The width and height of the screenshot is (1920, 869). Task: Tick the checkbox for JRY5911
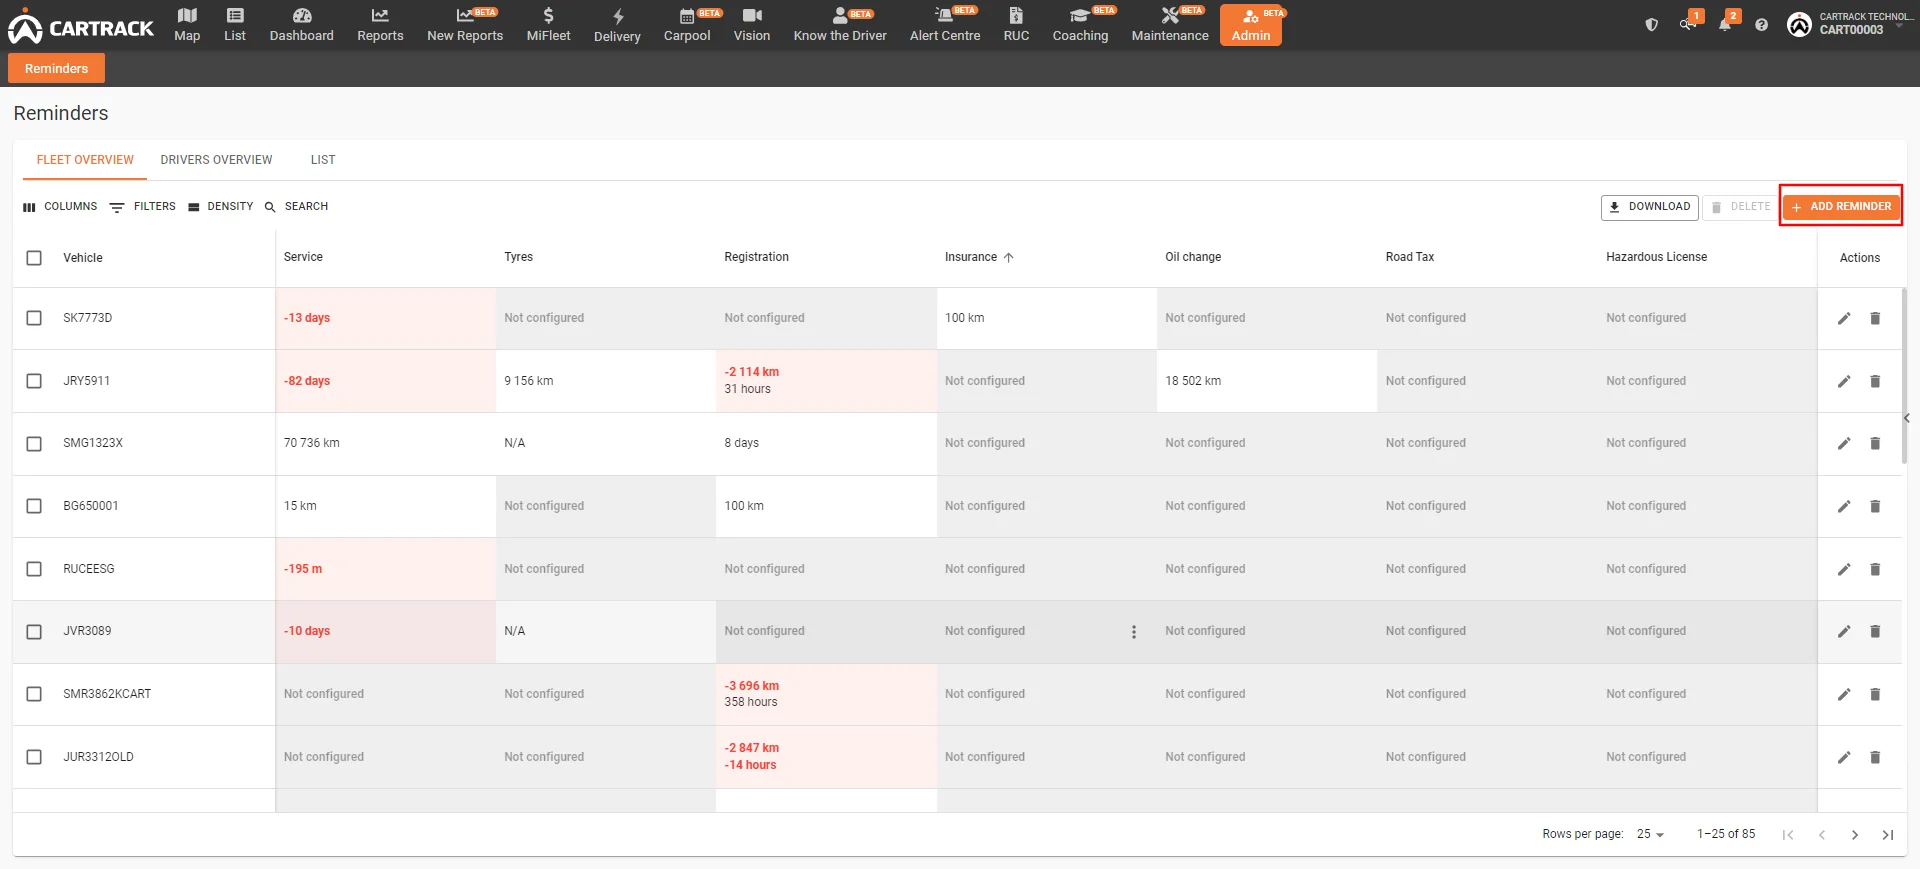[x=34, y=381]
